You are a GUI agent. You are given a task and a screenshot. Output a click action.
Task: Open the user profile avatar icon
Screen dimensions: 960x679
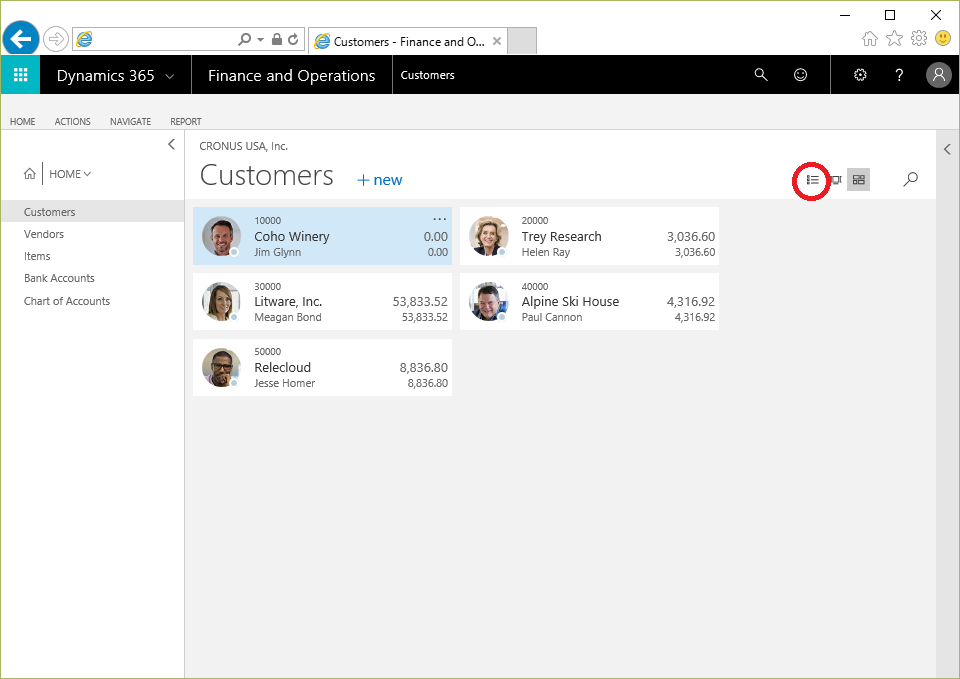click(939, 75)
